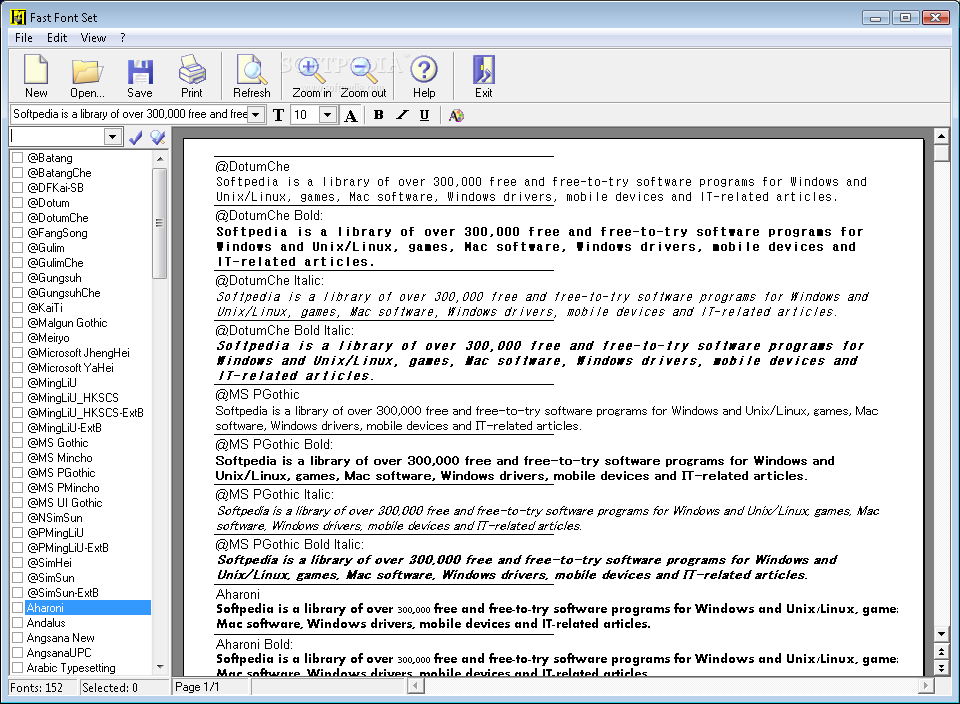Open the File menu

coord(24,38)
